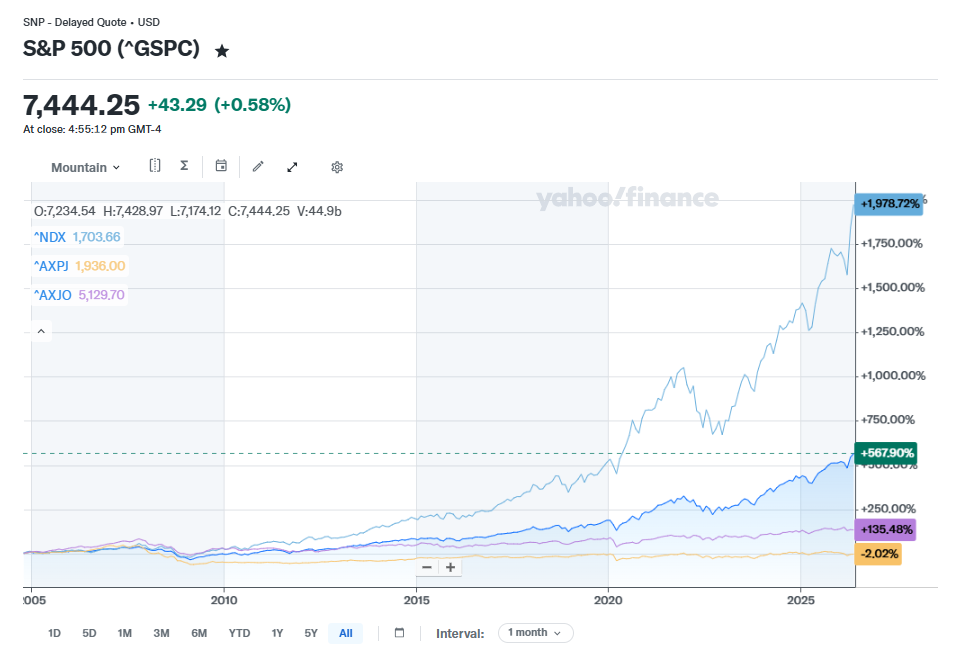Click the +1,250.00% axis label
Image resolution: width=957 pixels, height=657 pixels.
pyautogui.click(x=892, y=332)
